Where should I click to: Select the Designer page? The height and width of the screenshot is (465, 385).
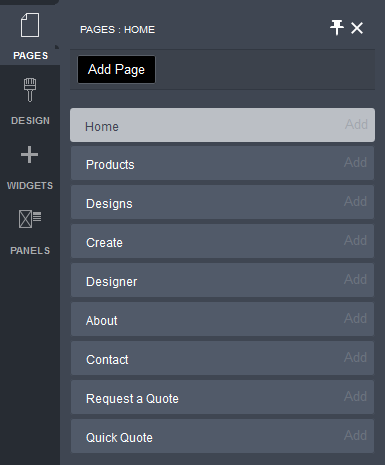pyautogui.click(x=222, y=280)
